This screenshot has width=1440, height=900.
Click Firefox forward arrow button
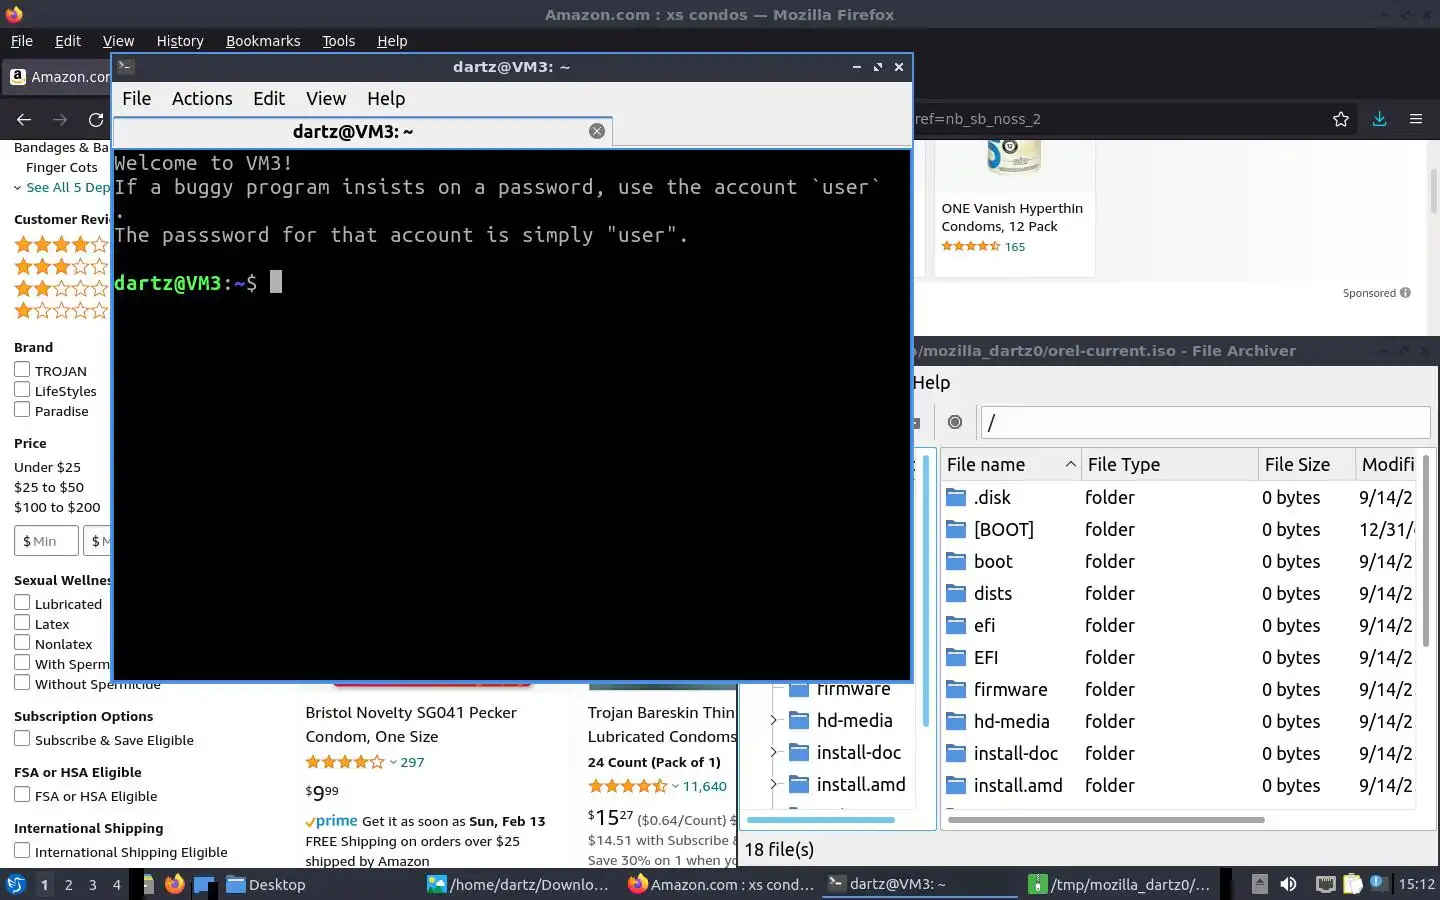point(60,119)
